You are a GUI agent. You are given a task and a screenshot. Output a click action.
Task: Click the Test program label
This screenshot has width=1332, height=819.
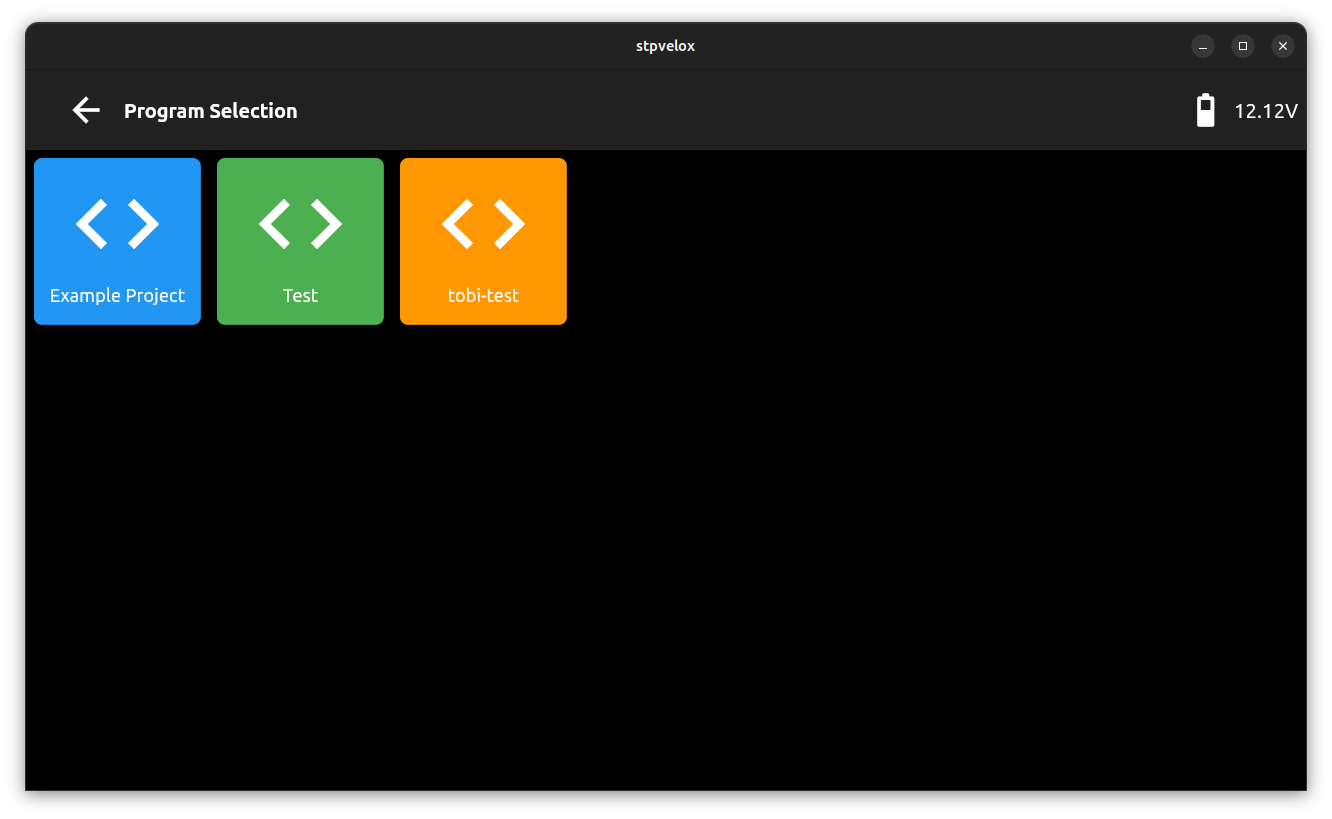pos(300,295)
